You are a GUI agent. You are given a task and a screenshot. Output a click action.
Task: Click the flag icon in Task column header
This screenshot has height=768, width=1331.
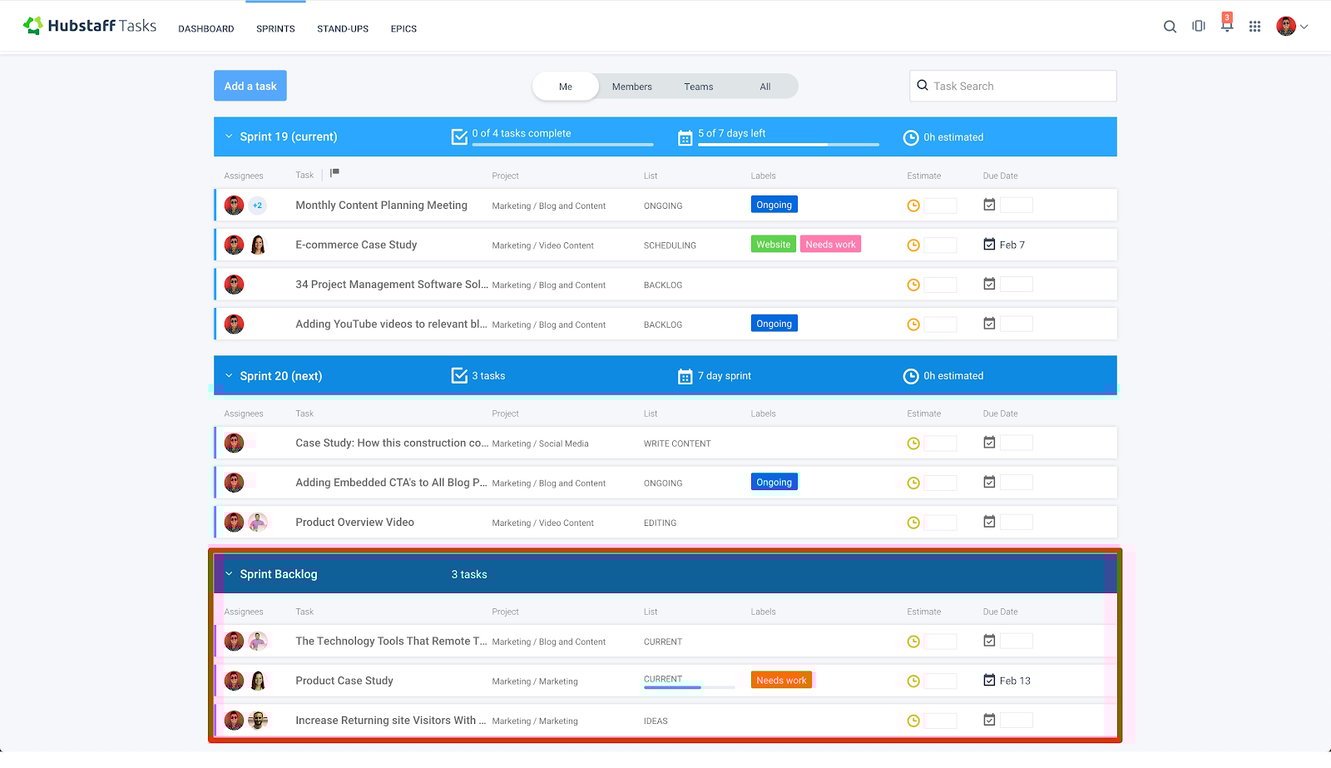tap(335, 173)
